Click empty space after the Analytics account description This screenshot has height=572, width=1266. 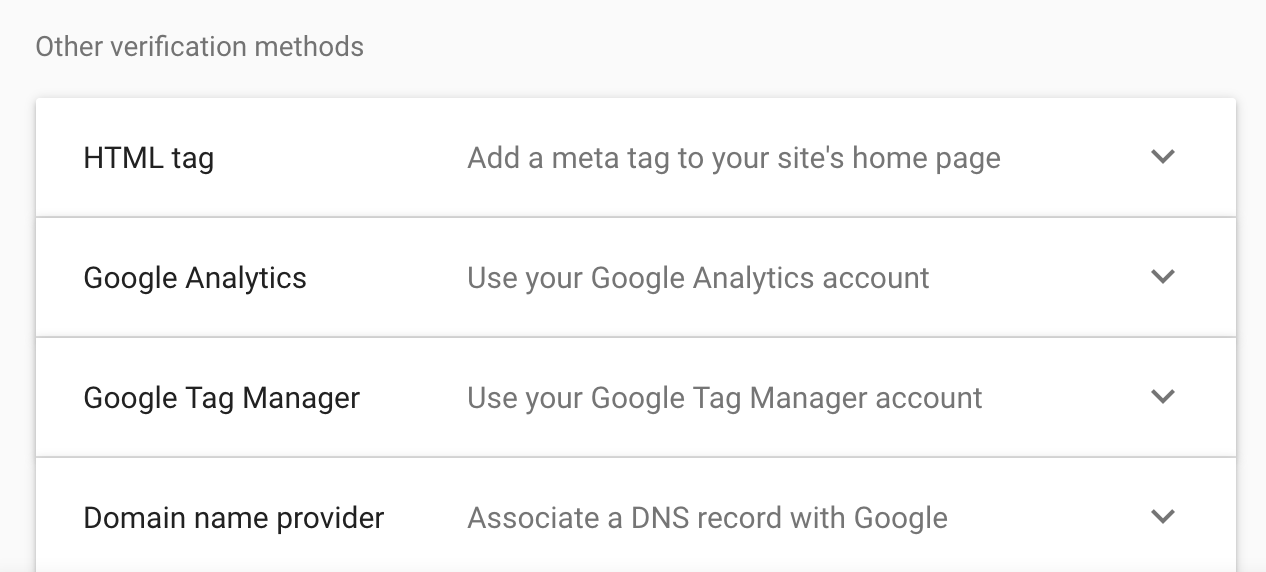pyautogui.click(x=1030, y=278)
